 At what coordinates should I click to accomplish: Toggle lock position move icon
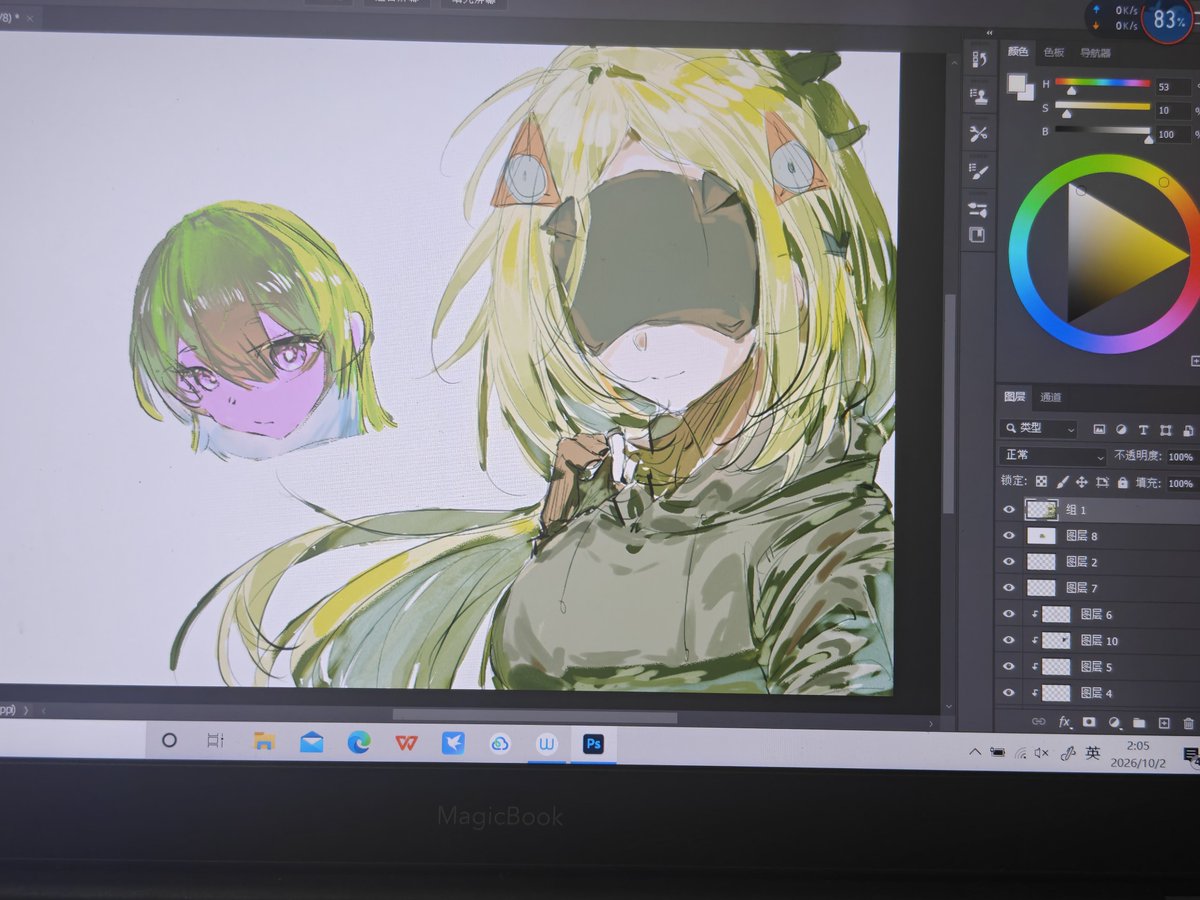1082,482
